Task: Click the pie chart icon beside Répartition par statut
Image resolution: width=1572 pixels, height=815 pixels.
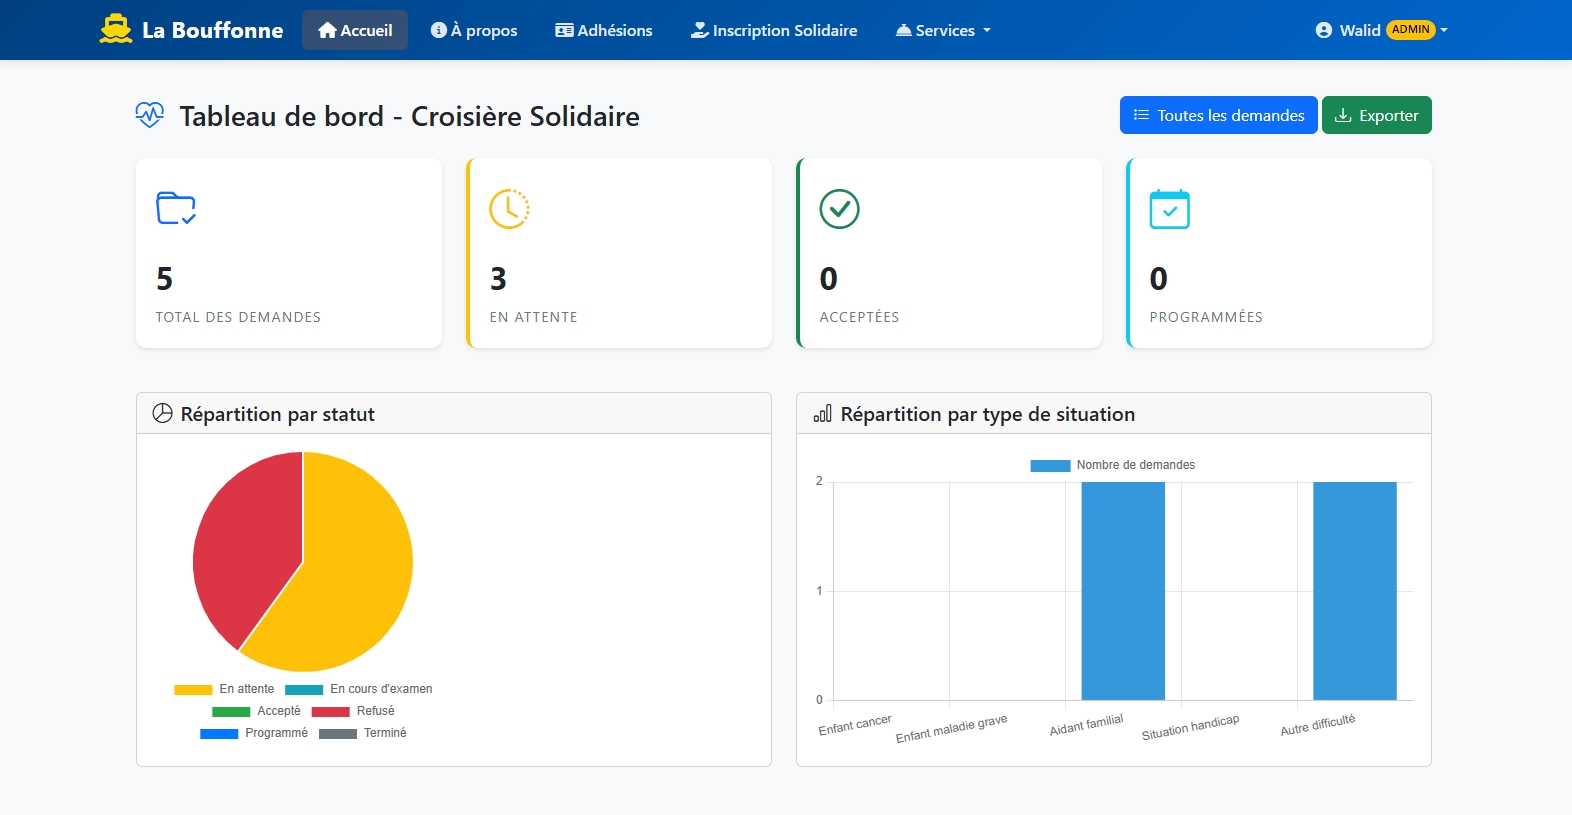Action: pyautogui.click(x=162, y=414)
